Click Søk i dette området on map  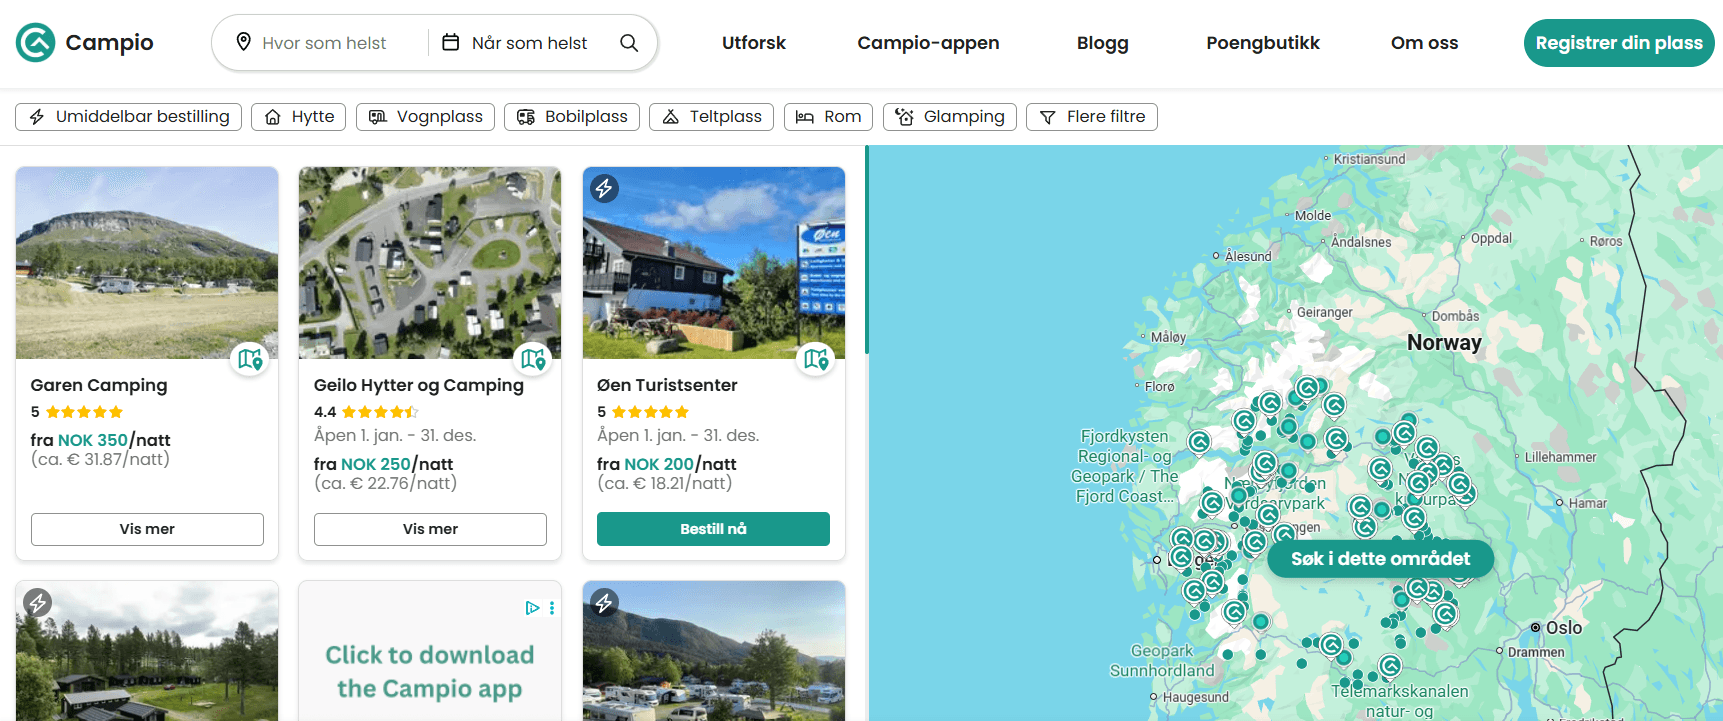[1380, 559]
